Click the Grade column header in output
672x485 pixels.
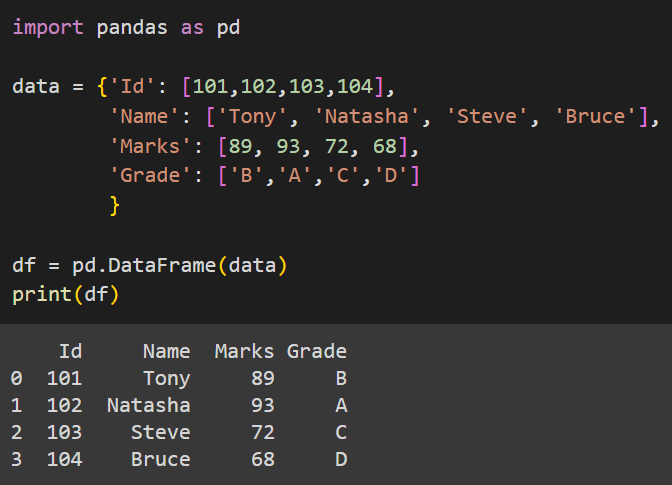click(x=317, y=352)
